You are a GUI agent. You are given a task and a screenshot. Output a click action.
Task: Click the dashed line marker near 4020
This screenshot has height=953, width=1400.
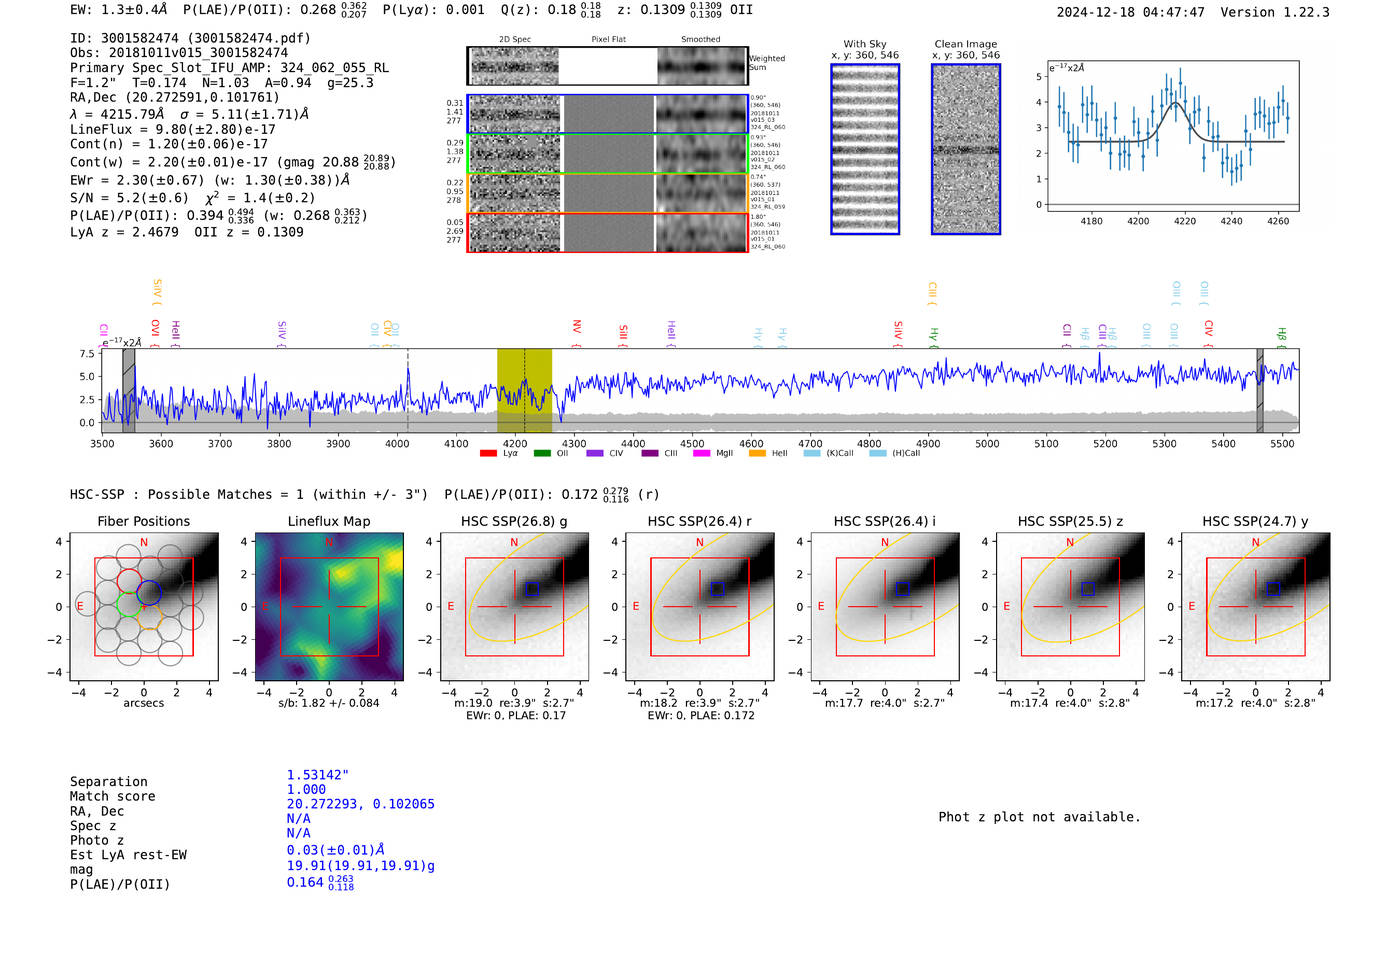(x=408, y=390)
